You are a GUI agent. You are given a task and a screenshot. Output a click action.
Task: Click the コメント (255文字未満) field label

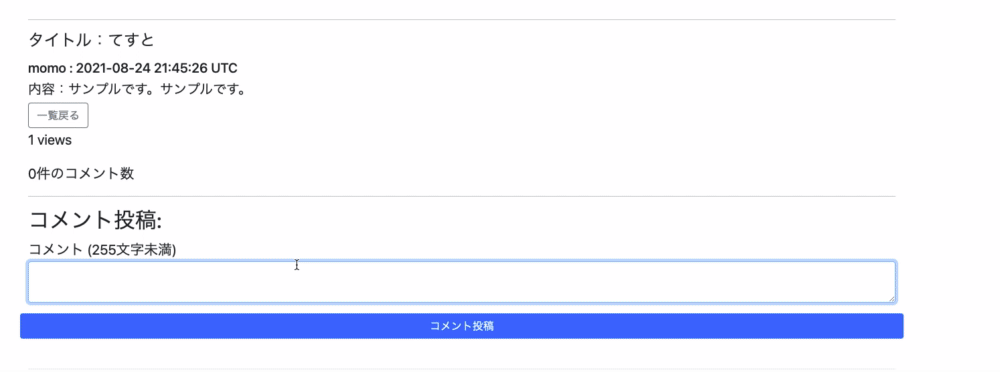tap(102, 249)
